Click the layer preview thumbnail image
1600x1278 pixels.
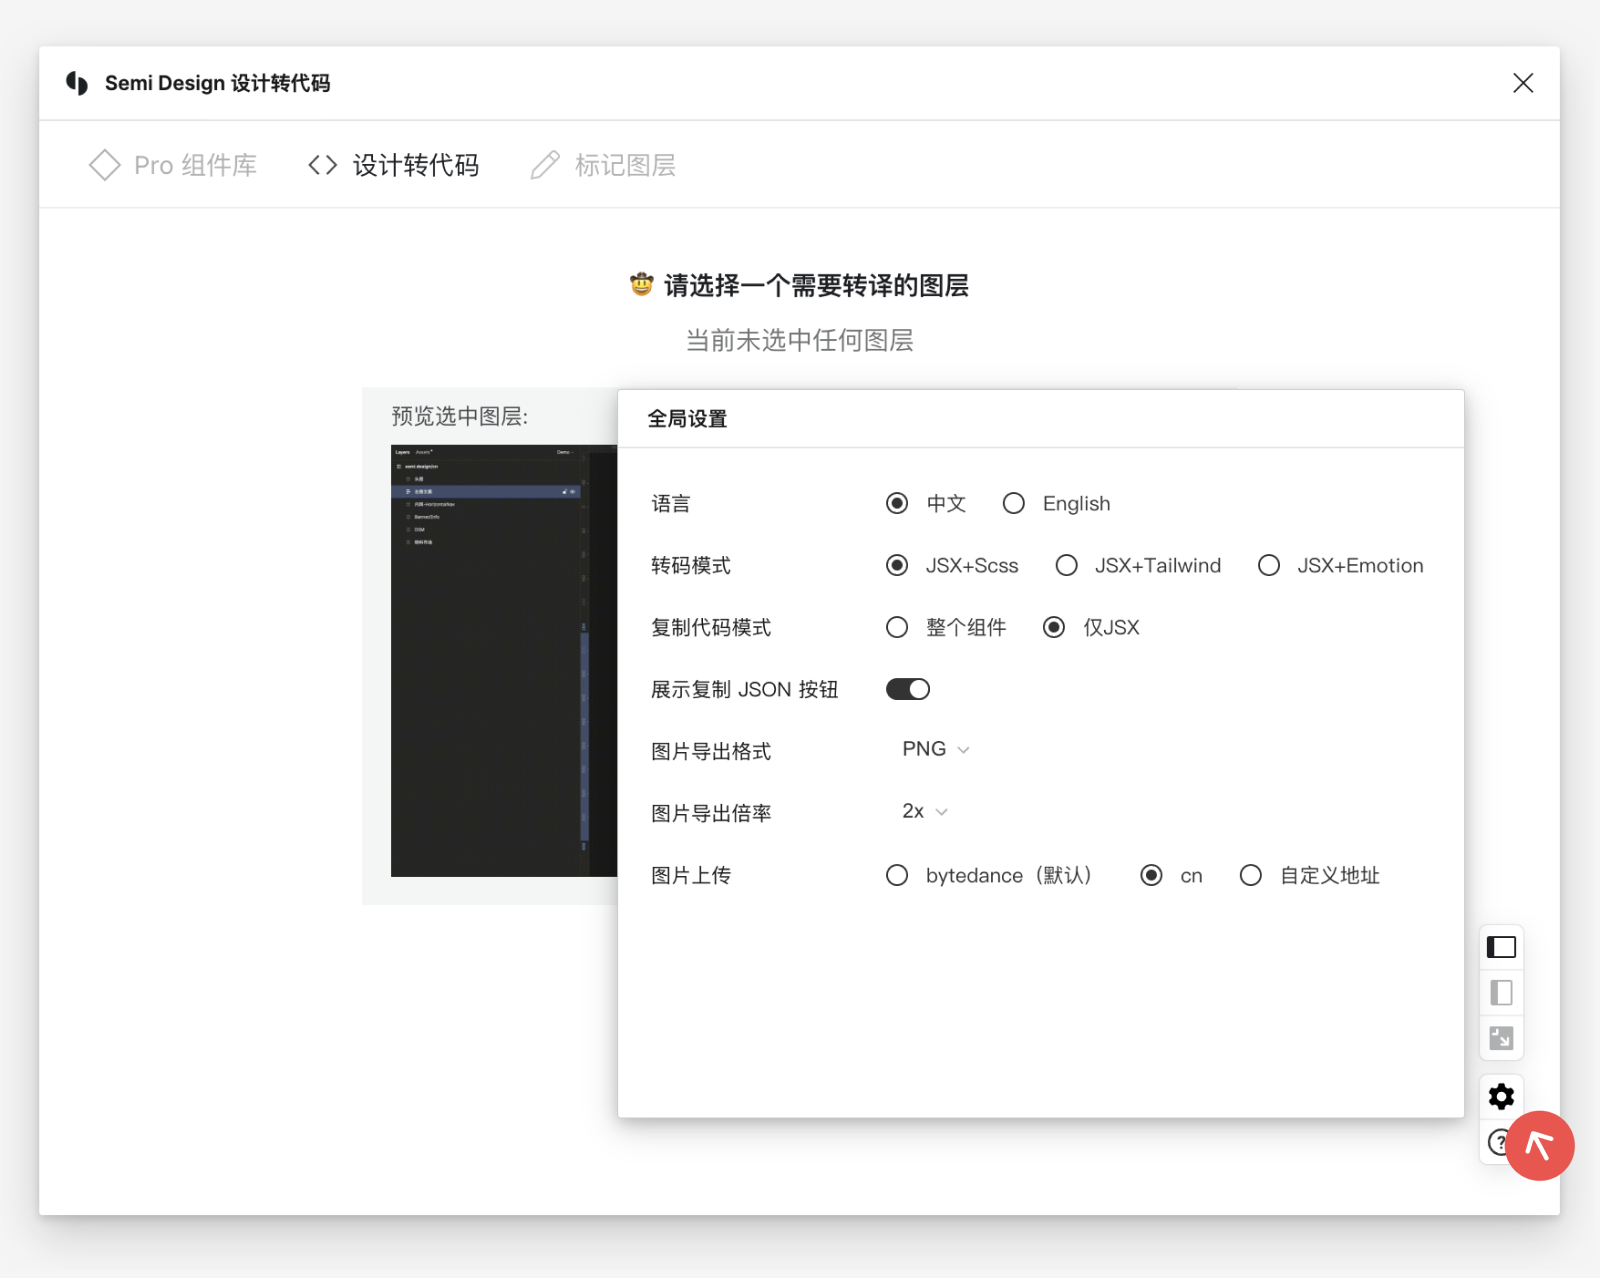504,661
